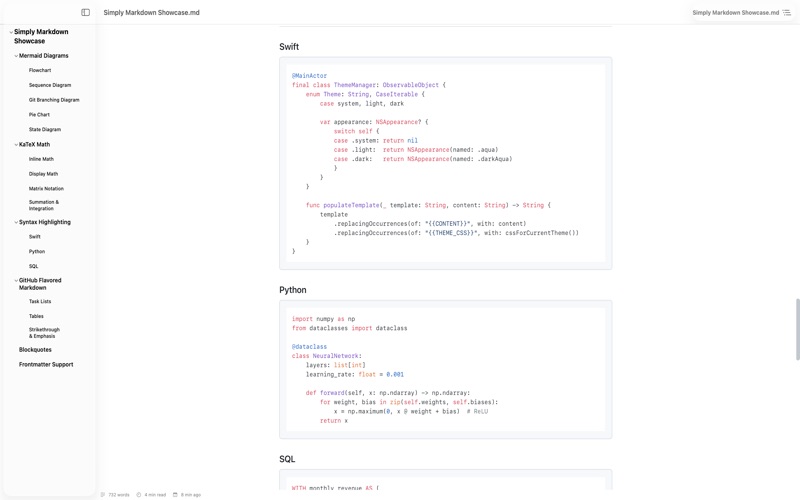The image size is (800, 500).
Task: Select SQL in the sidebar outline
Action: 34,266
